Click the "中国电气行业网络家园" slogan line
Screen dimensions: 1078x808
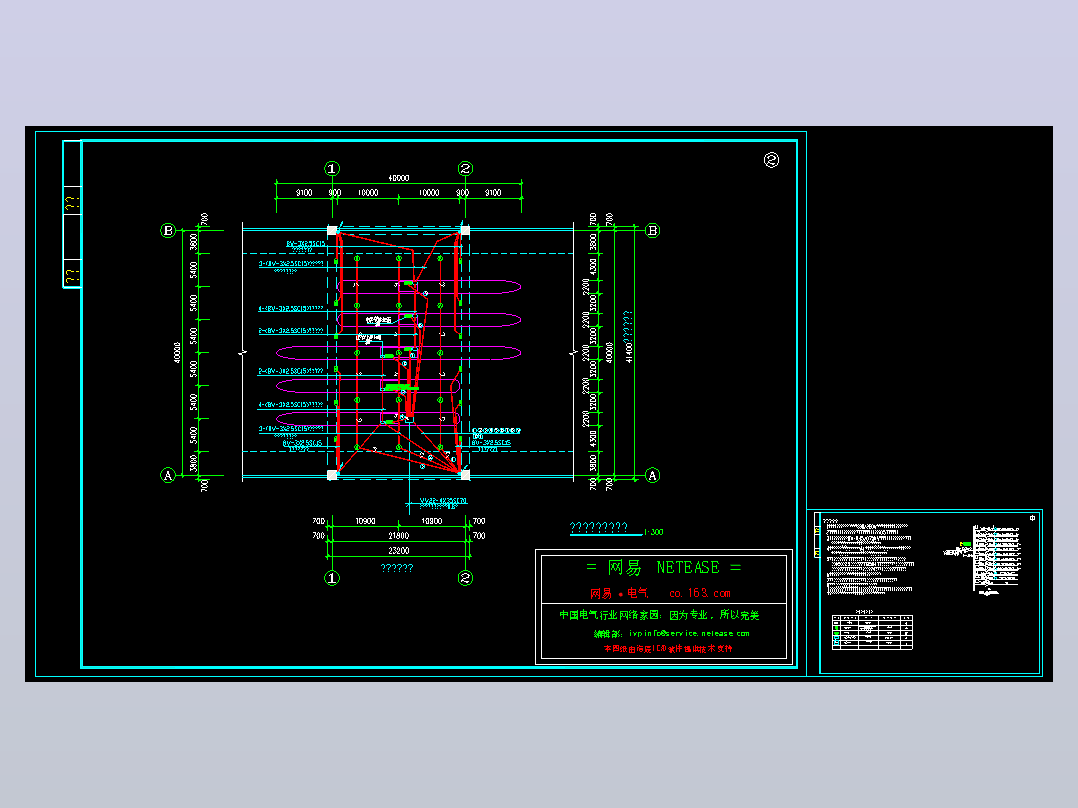(x=659, y=615)
